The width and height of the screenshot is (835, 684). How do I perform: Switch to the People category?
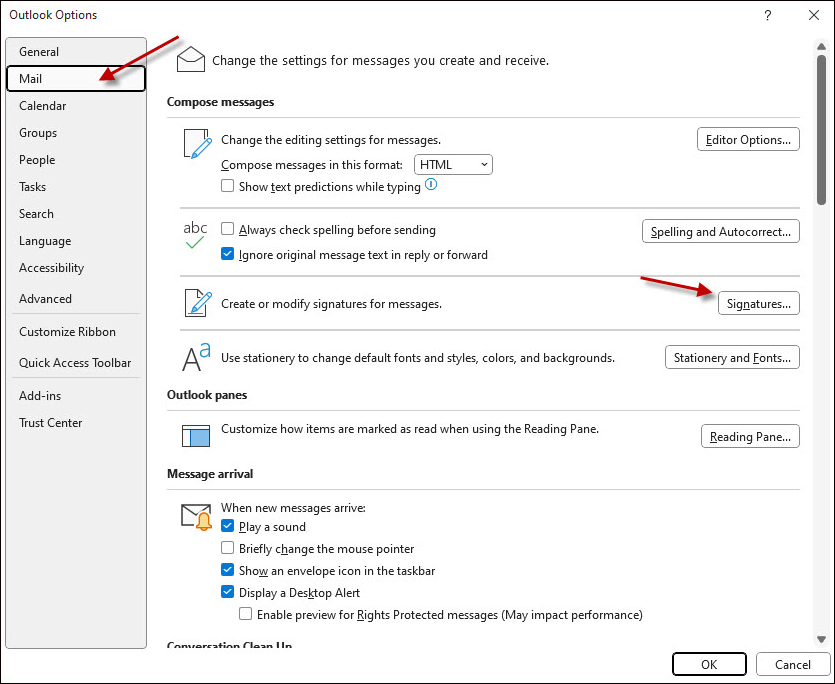coord(76,160)
